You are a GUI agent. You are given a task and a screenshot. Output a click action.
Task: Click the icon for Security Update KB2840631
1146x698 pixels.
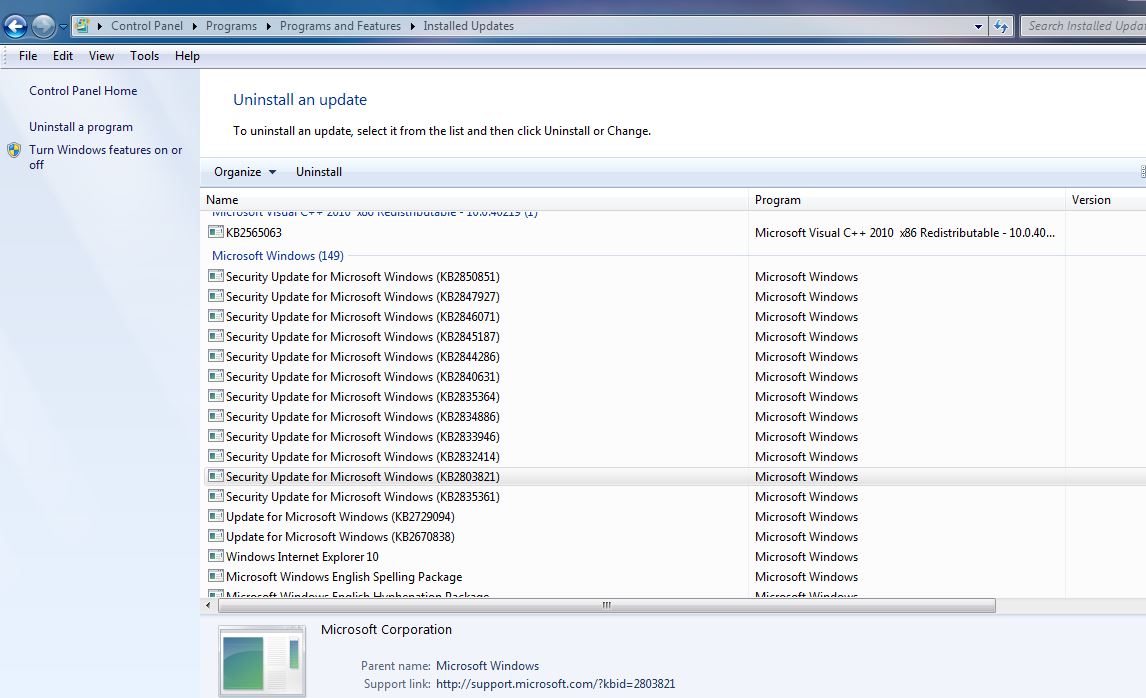click(216, 376)
